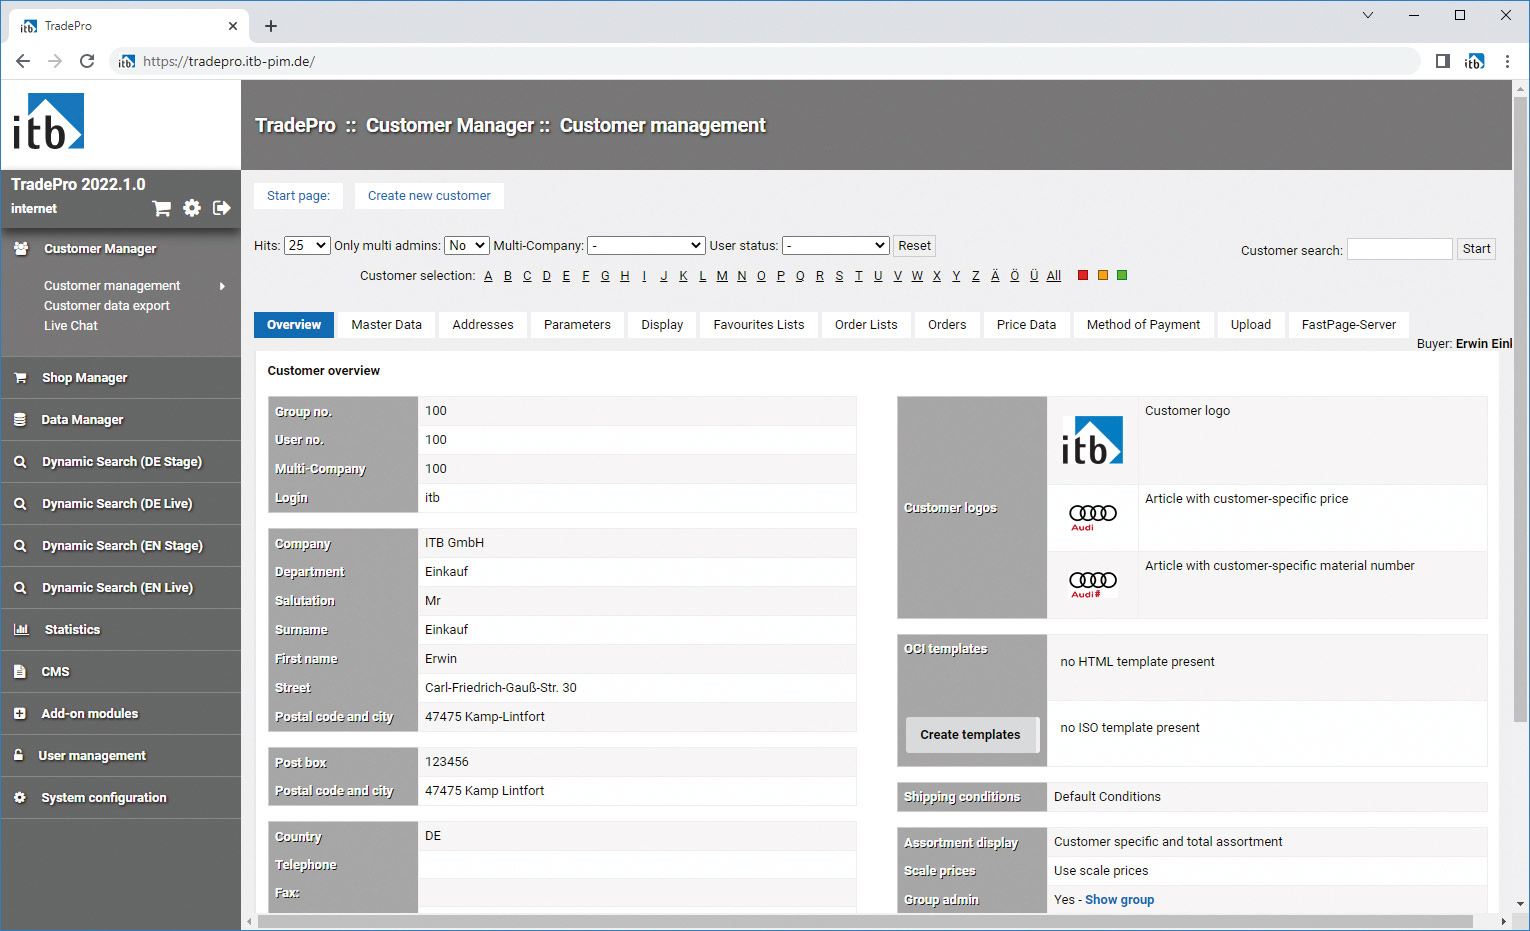Image resolution: width=1530 pixels, height=931 pixels.
Task: Switch to the Orders tab
Action: [947, 325]
